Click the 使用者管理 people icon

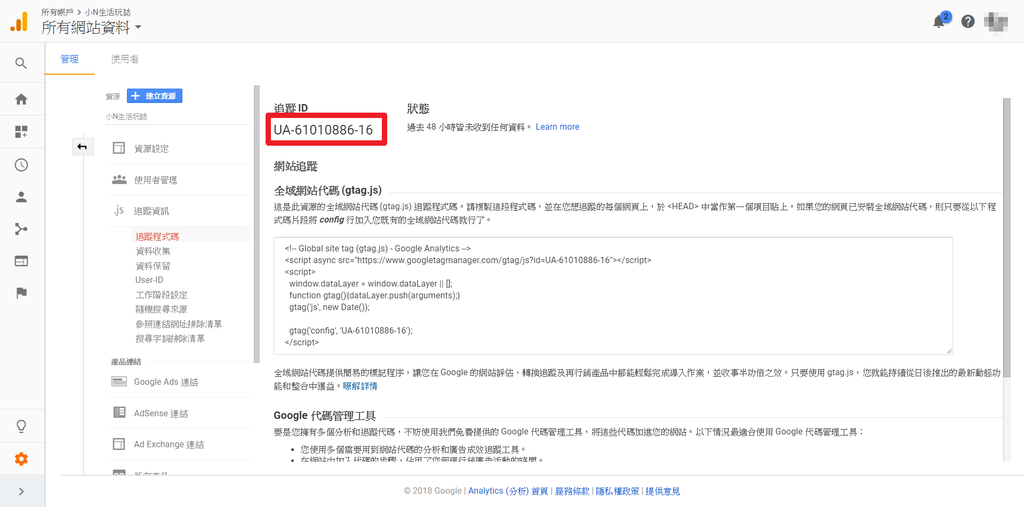click(119, 180)
